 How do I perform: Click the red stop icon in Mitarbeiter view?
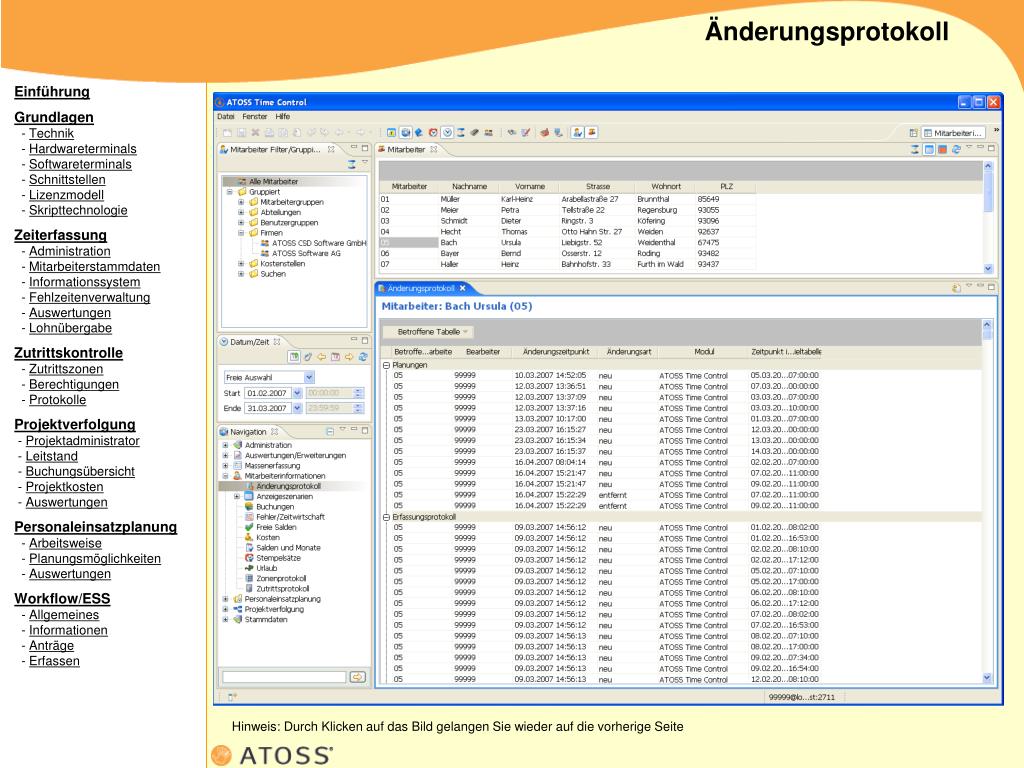tap(942, 150)
